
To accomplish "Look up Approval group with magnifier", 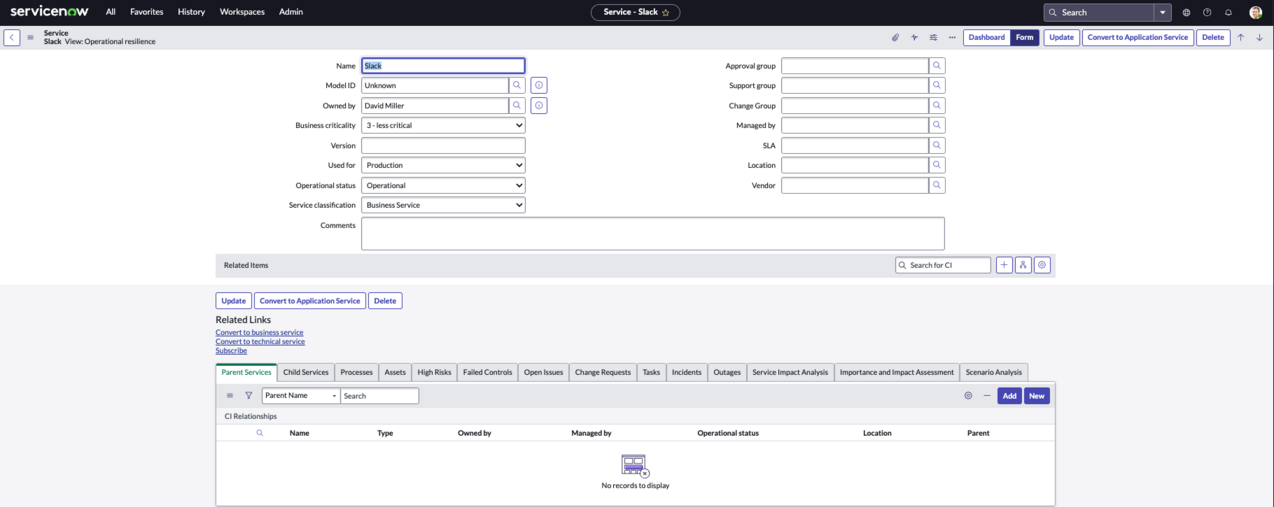I will pyautogui.click(x=937, y=65).
